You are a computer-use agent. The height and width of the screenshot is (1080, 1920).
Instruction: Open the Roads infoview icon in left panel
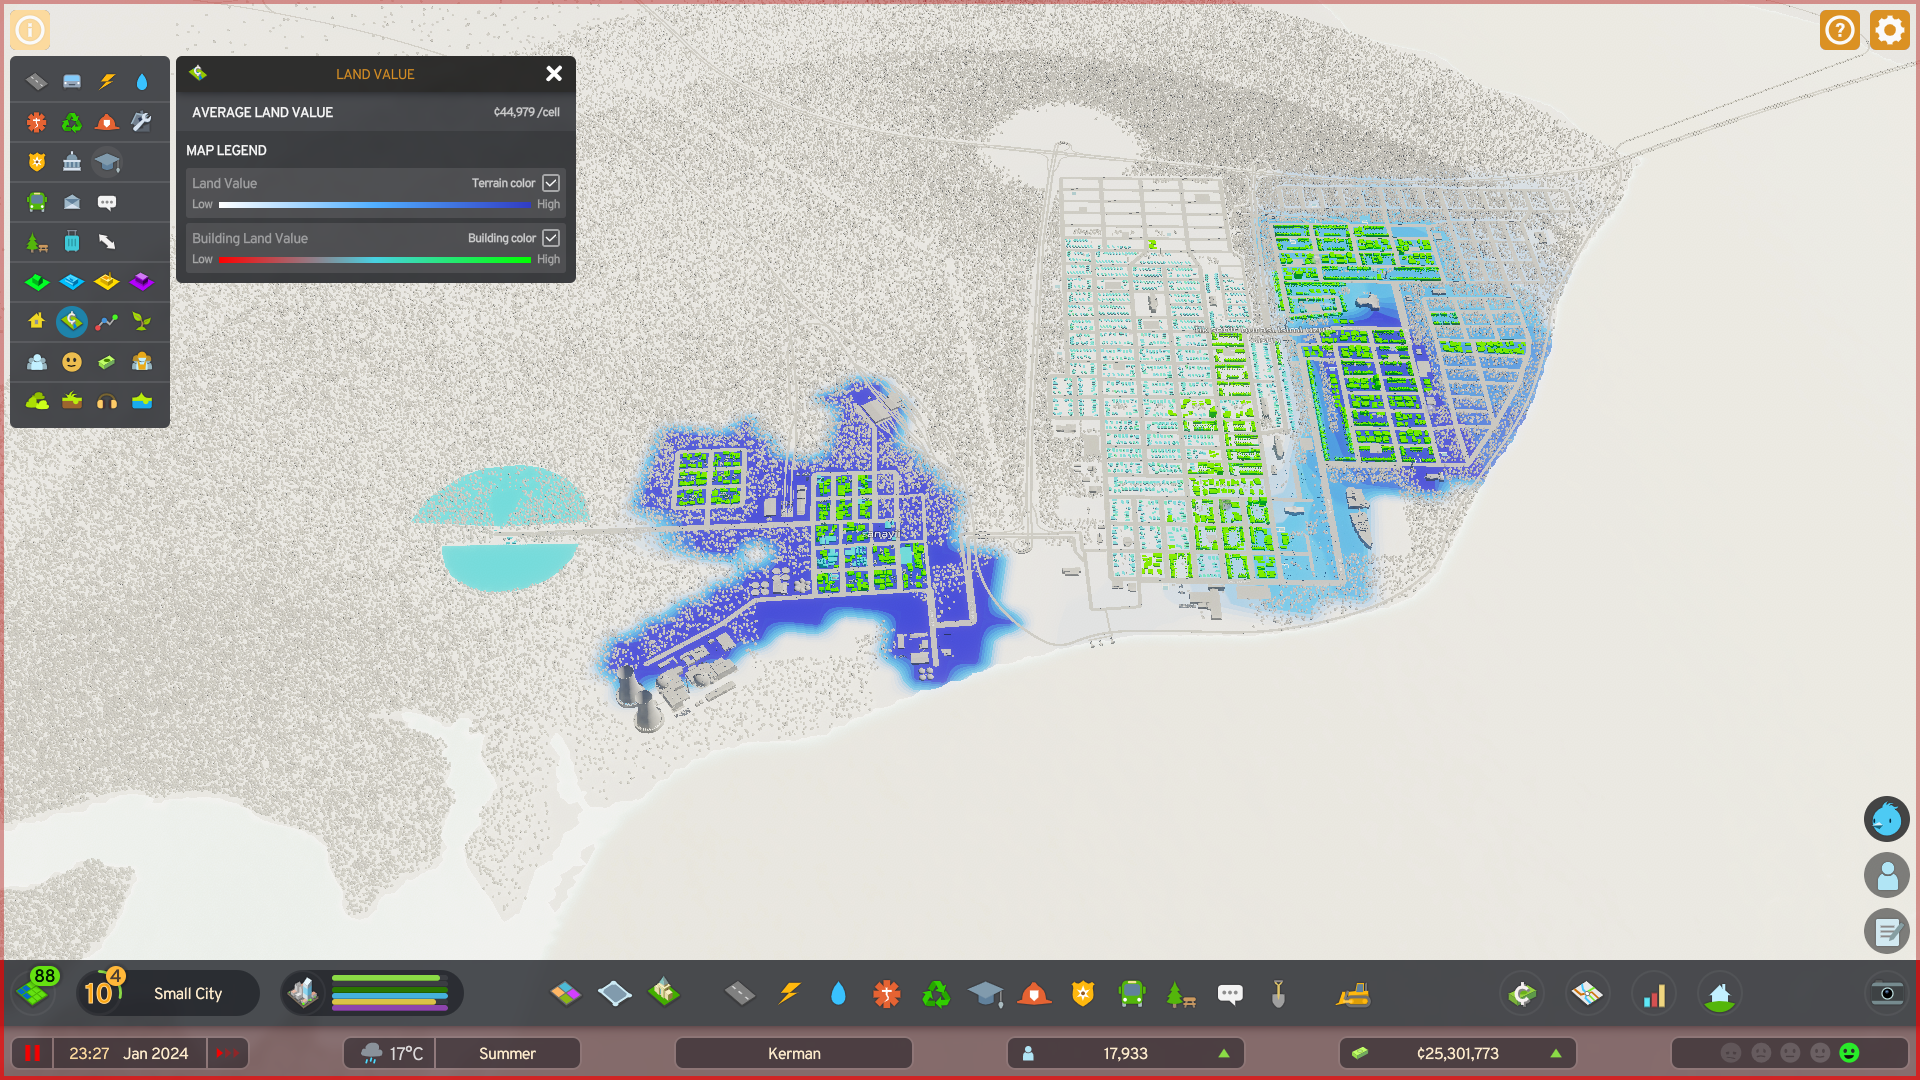pos(37,82)
